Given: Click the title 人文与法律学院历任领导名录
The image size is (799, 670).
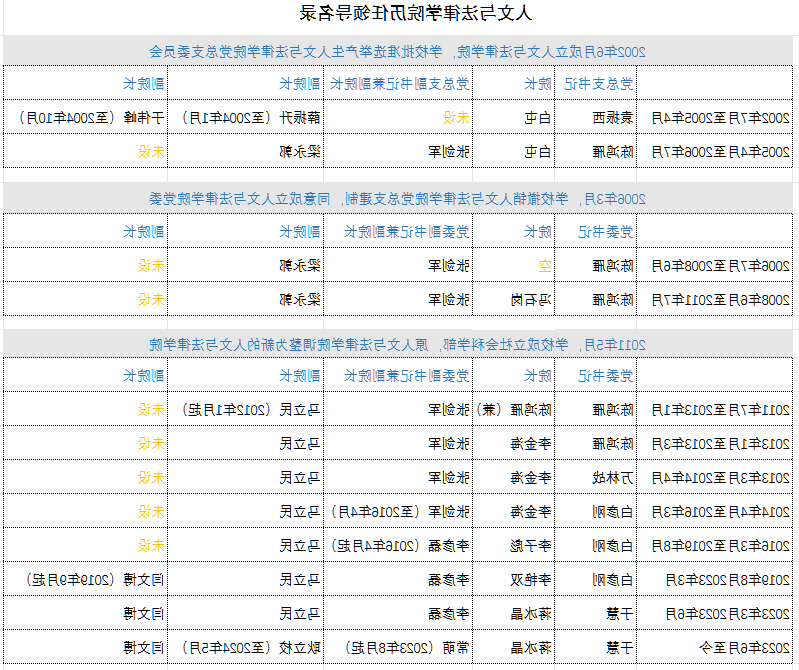Looking at the screenshot, I should (x=415, y=13).
